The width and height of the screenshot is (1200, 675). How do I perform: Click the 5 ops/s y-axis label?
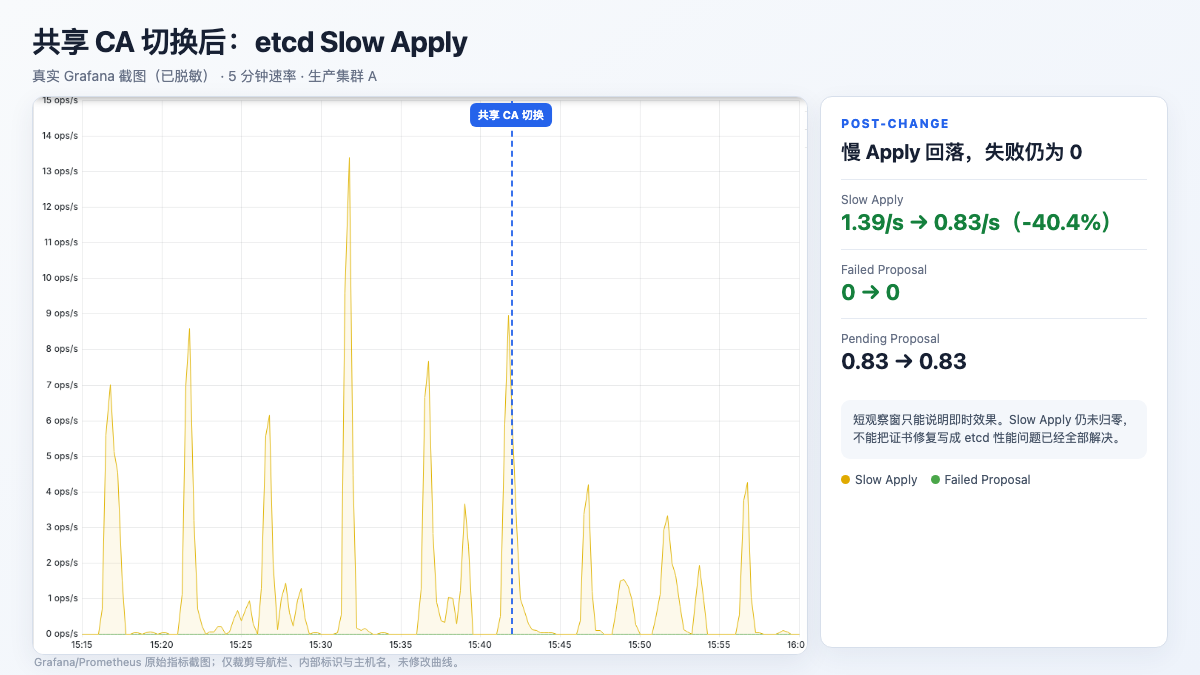click(62, 456)
